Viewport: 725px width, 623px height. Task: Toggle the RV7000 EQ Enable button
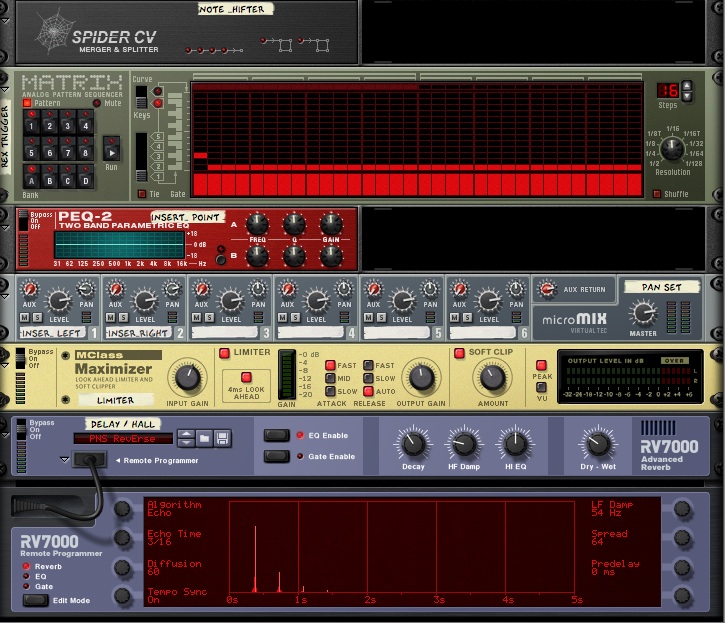[276, 435]
